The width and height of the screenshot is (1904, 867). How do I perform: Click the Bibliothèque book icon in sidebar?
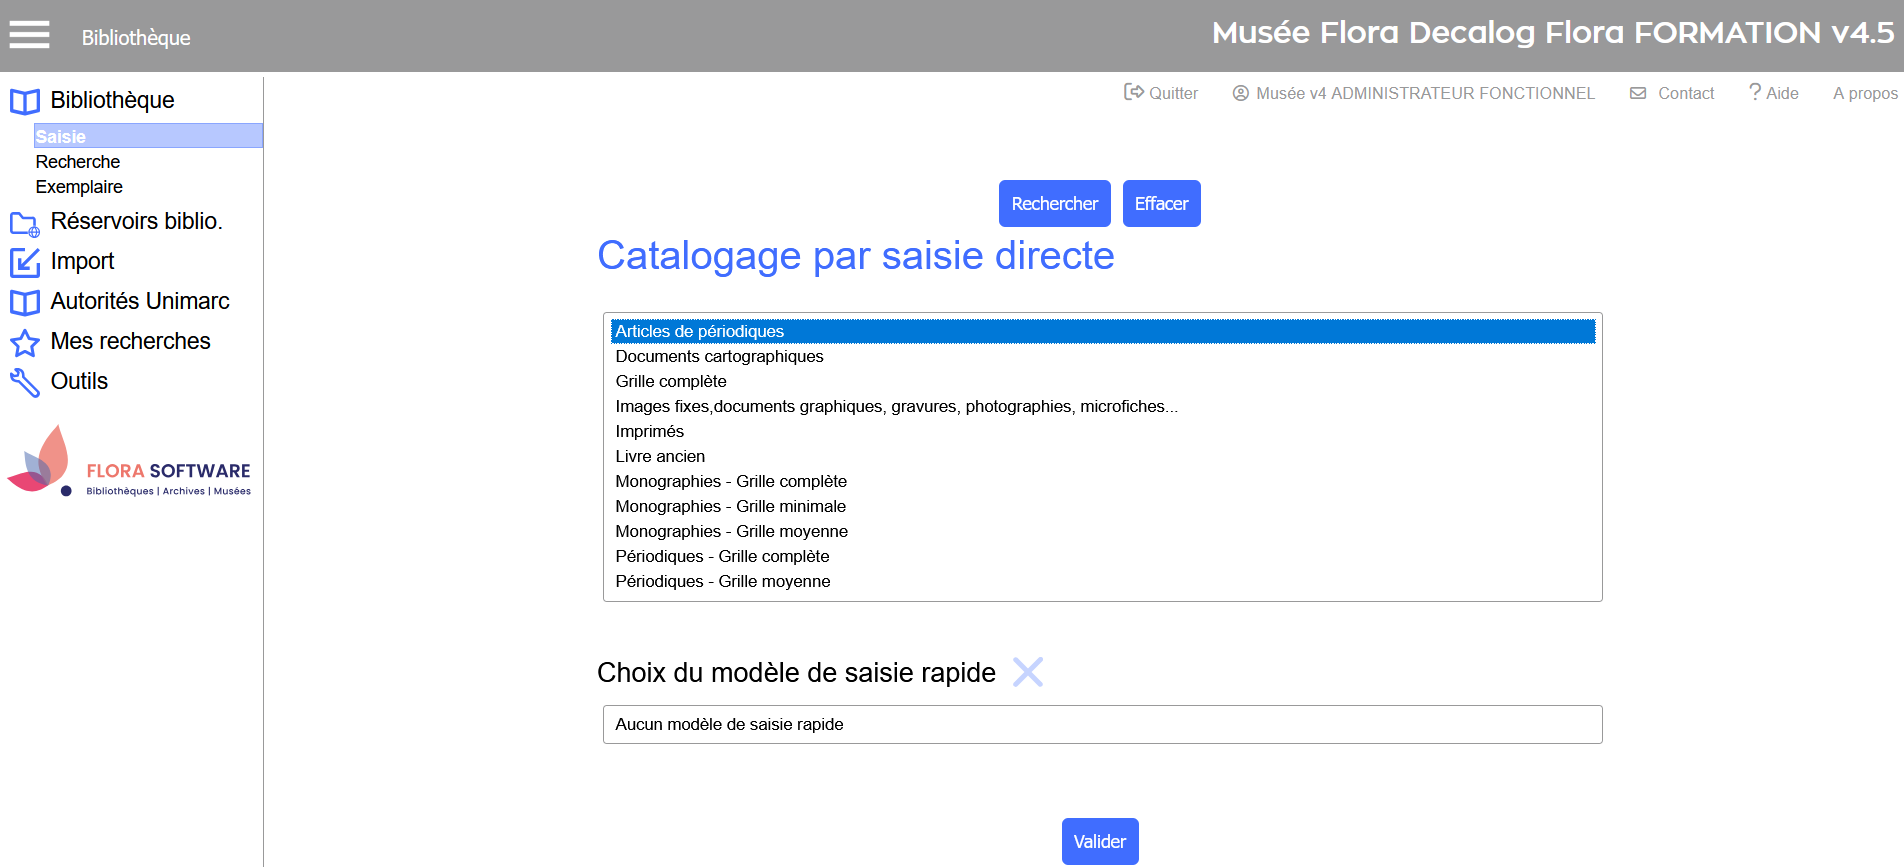click(x=25, y=101)
